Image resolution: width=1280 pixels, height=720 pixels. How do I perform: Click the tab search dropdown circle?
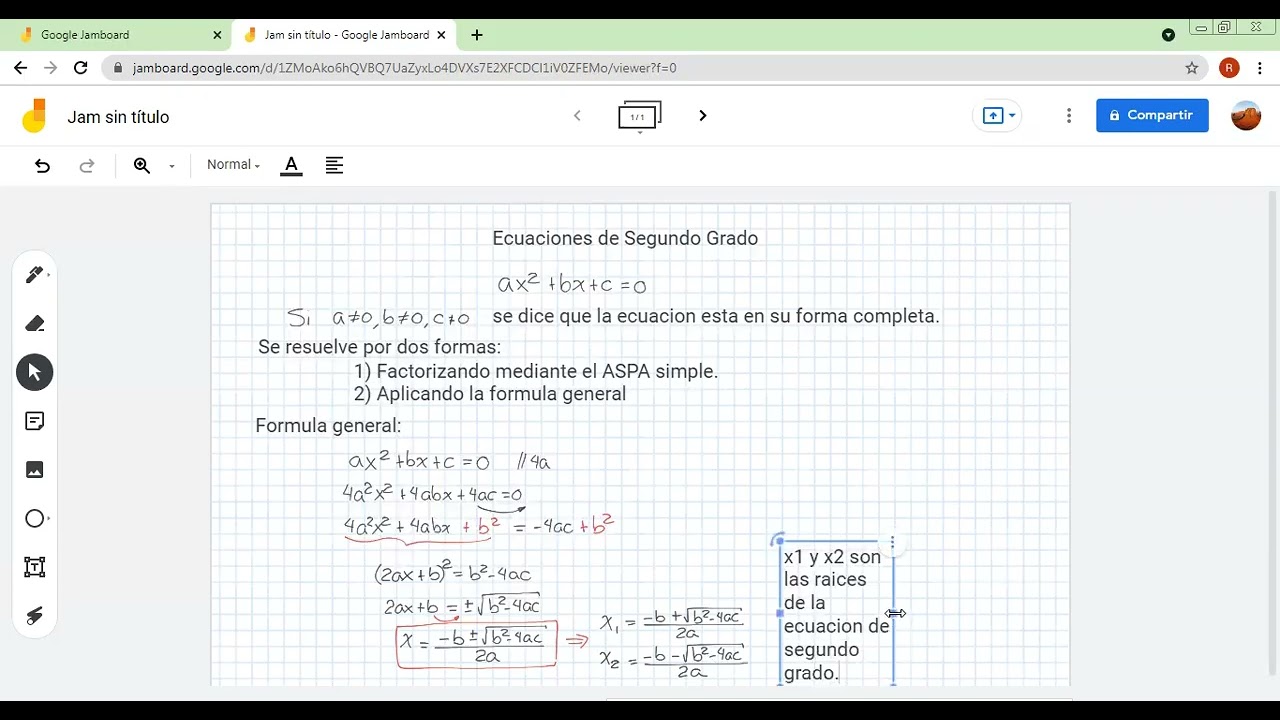pyautogui.click(x=1168, y=35)
